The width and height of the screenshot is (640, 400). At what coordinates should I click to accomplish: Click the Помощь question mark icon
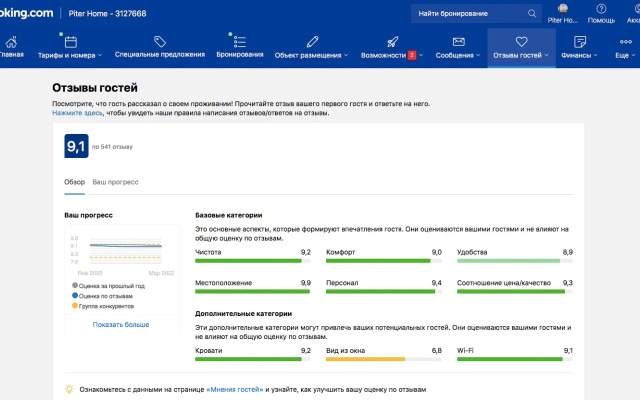point(601,8)
